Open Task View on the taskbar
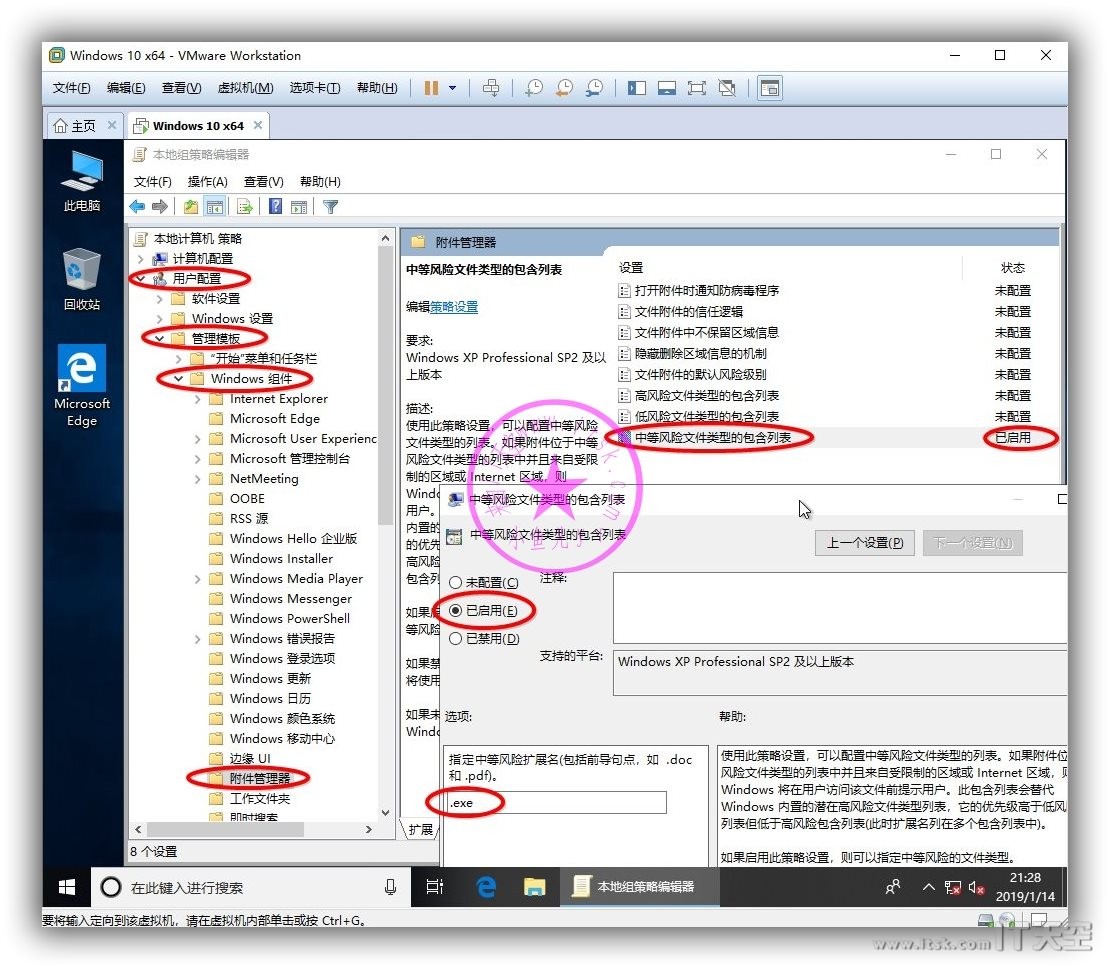Image resolution: width=1110 pixels, height=969 pixels. point(435,887)
